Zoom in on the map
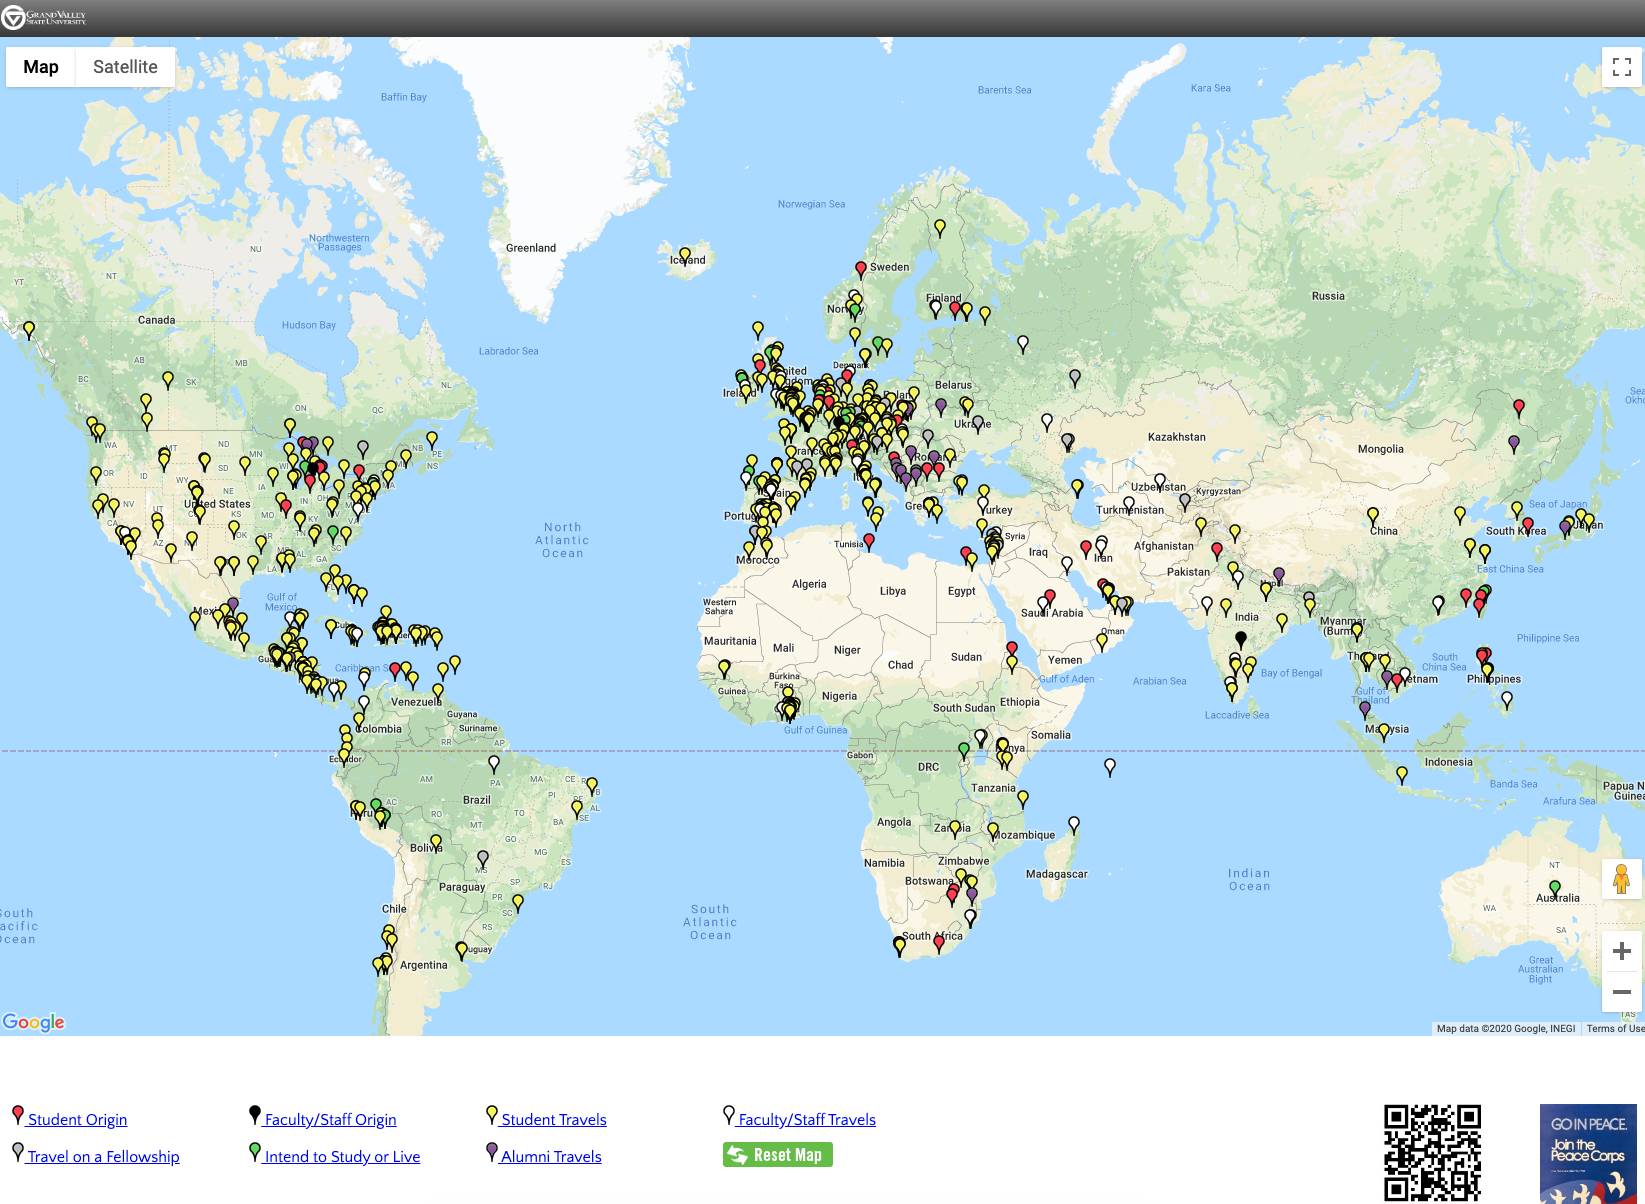Image resolution: width=1645 pixels, height=1204 pixels. tap(1622, 951)
